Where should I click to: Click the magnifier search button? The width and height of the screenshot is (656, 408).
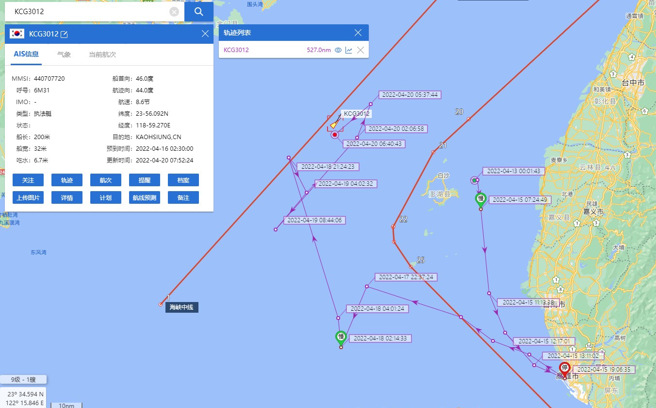click(x=199, y=12)
